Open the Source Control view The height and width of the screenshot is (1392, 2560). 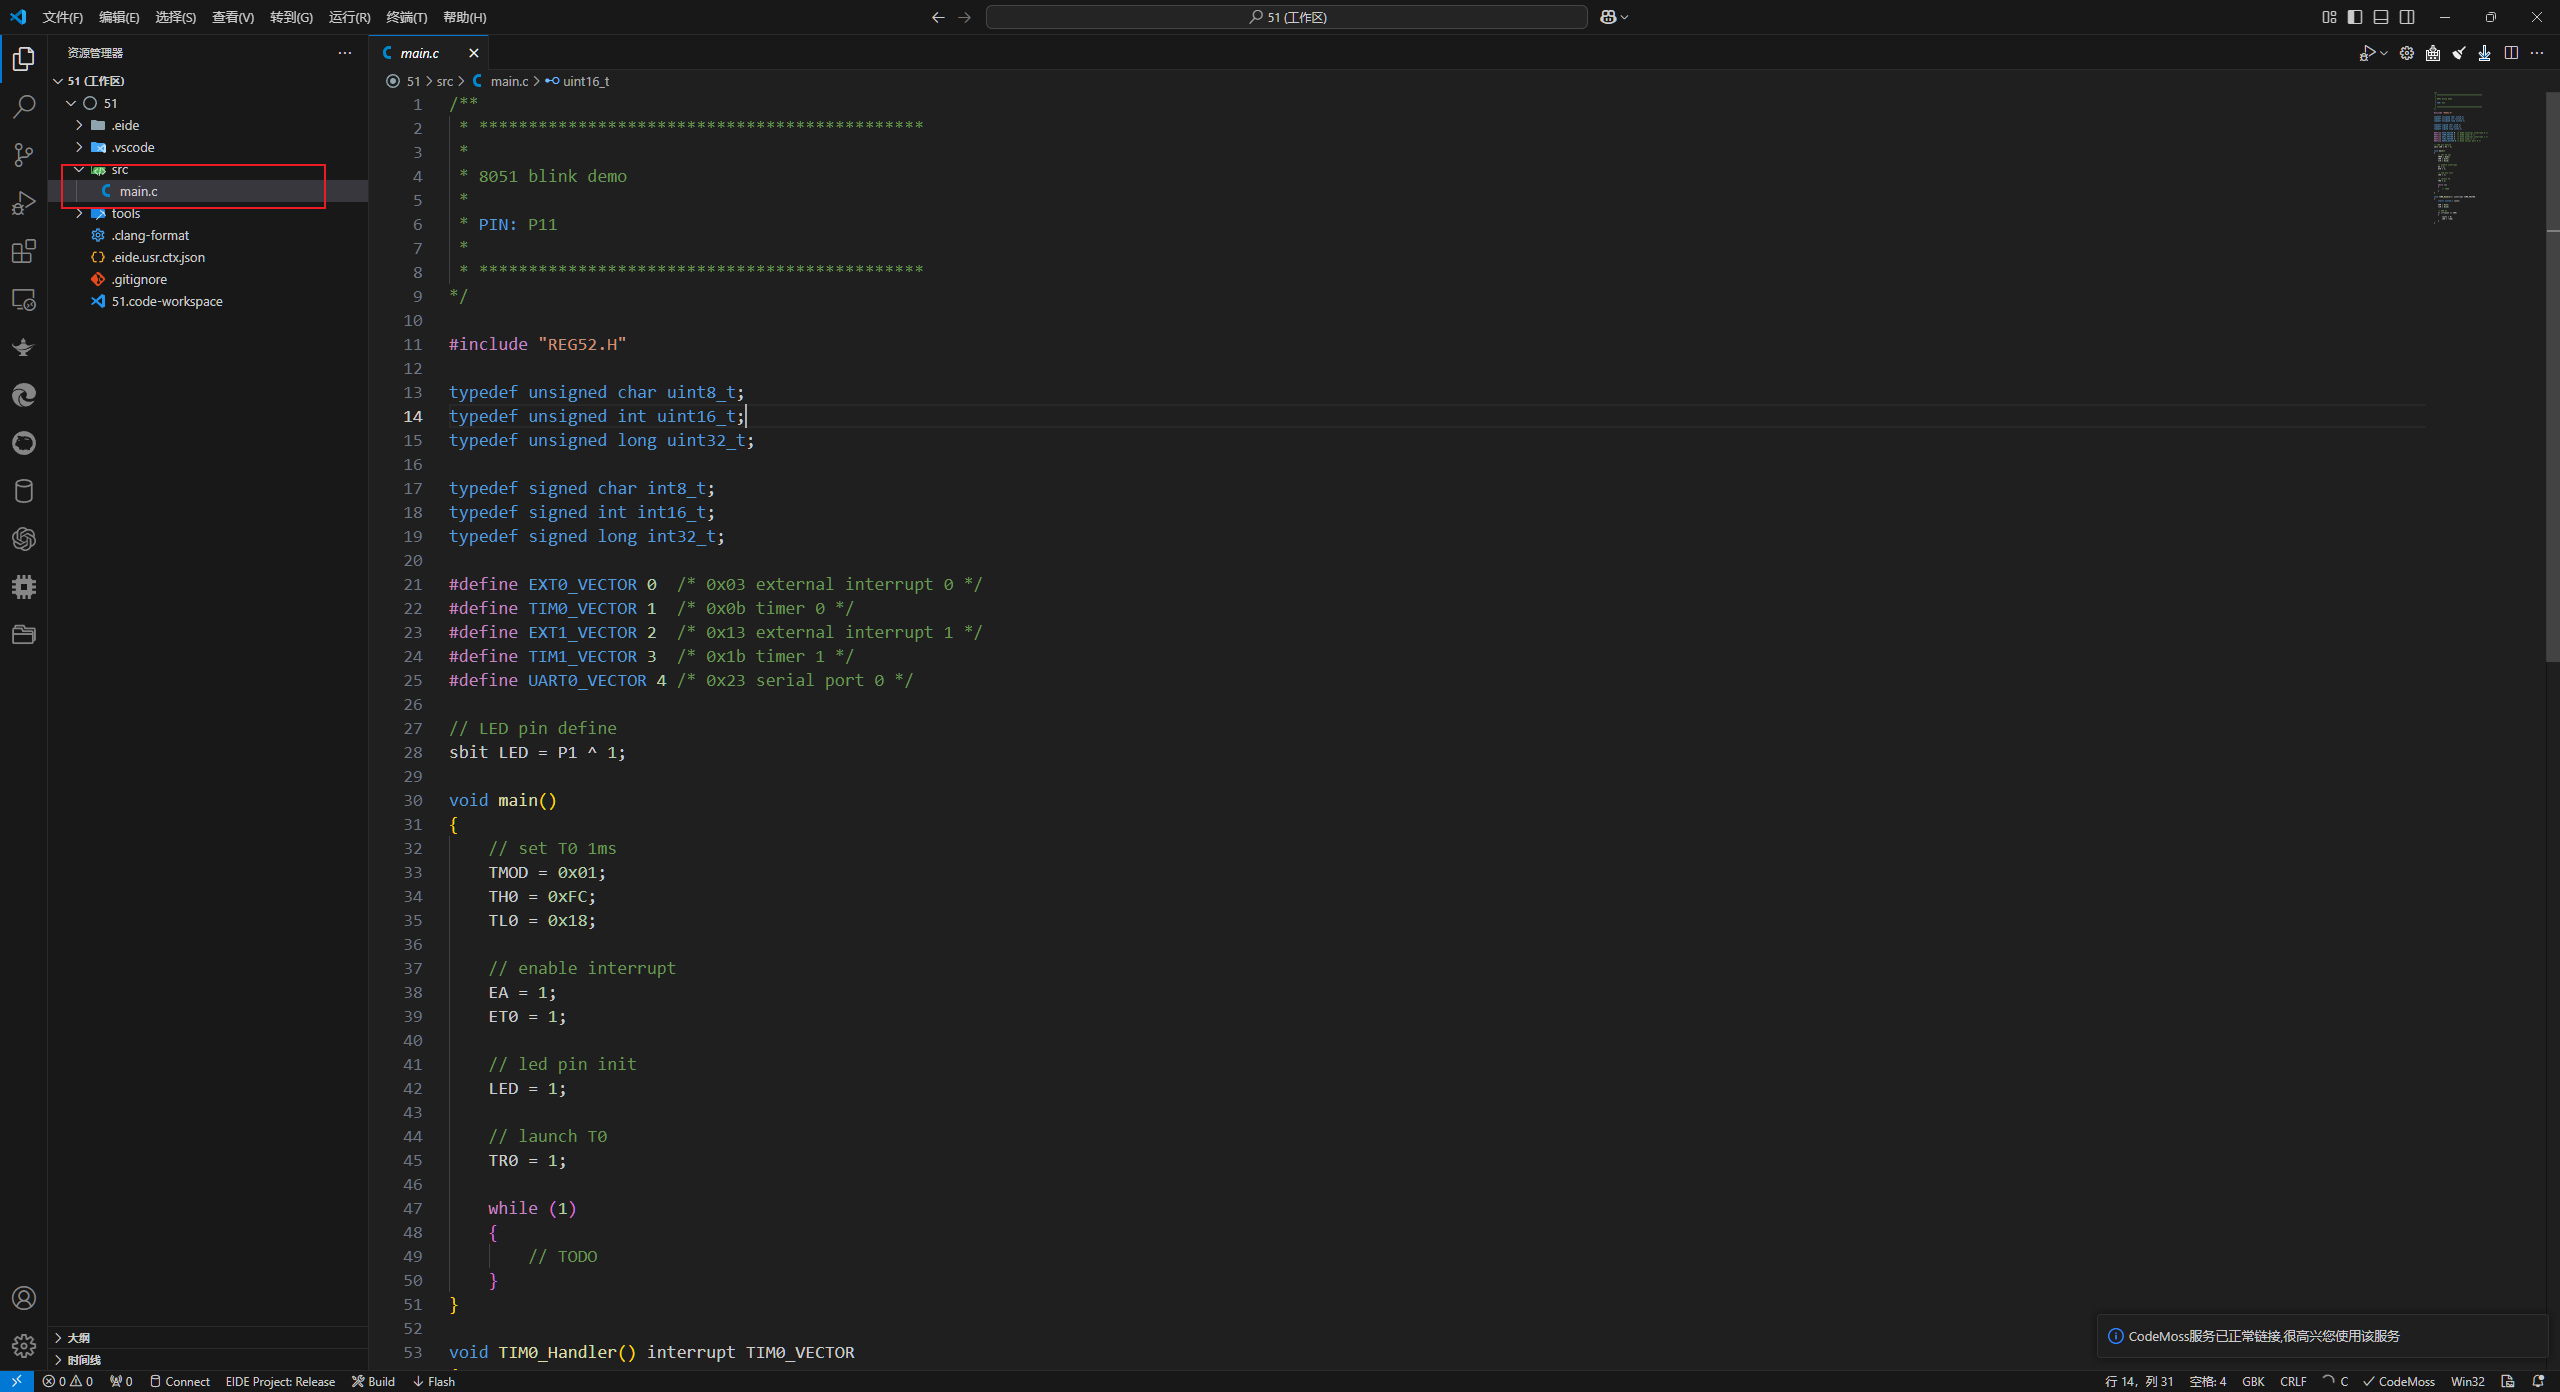click(x=24, y=155)
